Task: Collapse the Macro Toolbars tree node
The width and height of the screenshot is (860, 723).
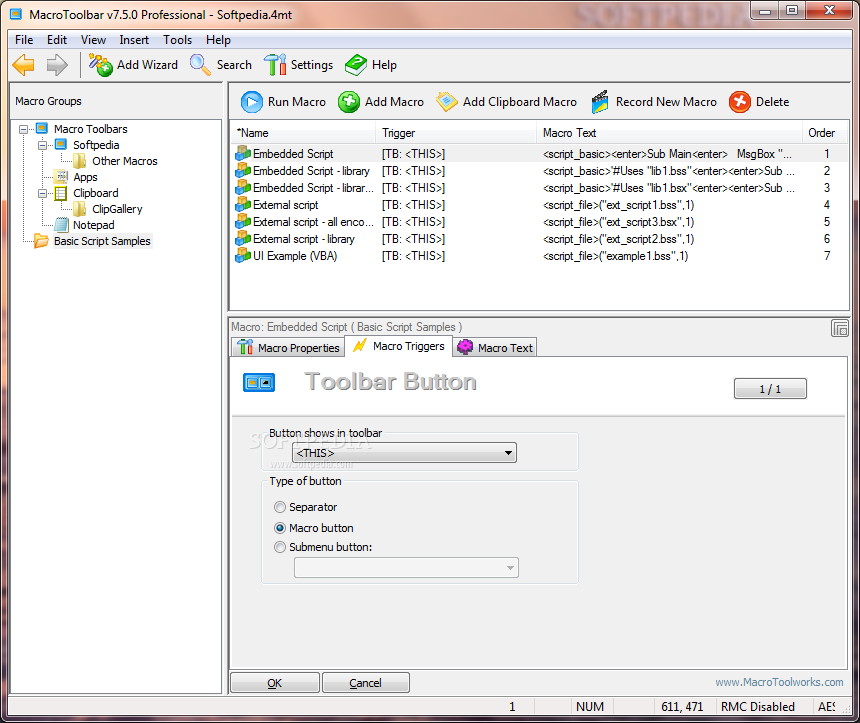Action: [x=24, y=129]
